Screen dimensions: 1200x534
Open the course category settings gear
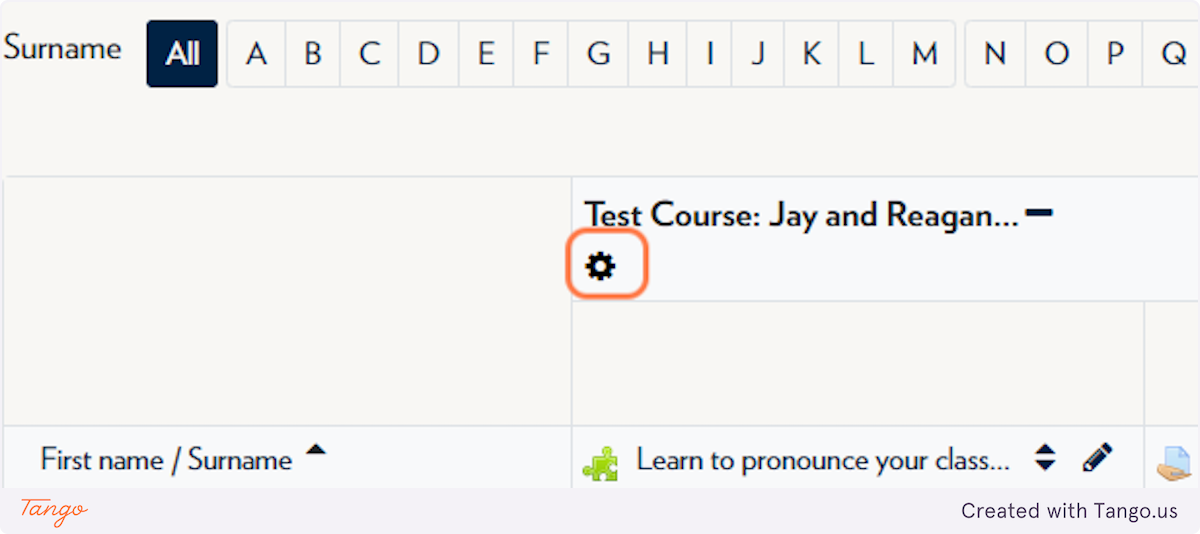pyautogui.click(x=601, y=266)
